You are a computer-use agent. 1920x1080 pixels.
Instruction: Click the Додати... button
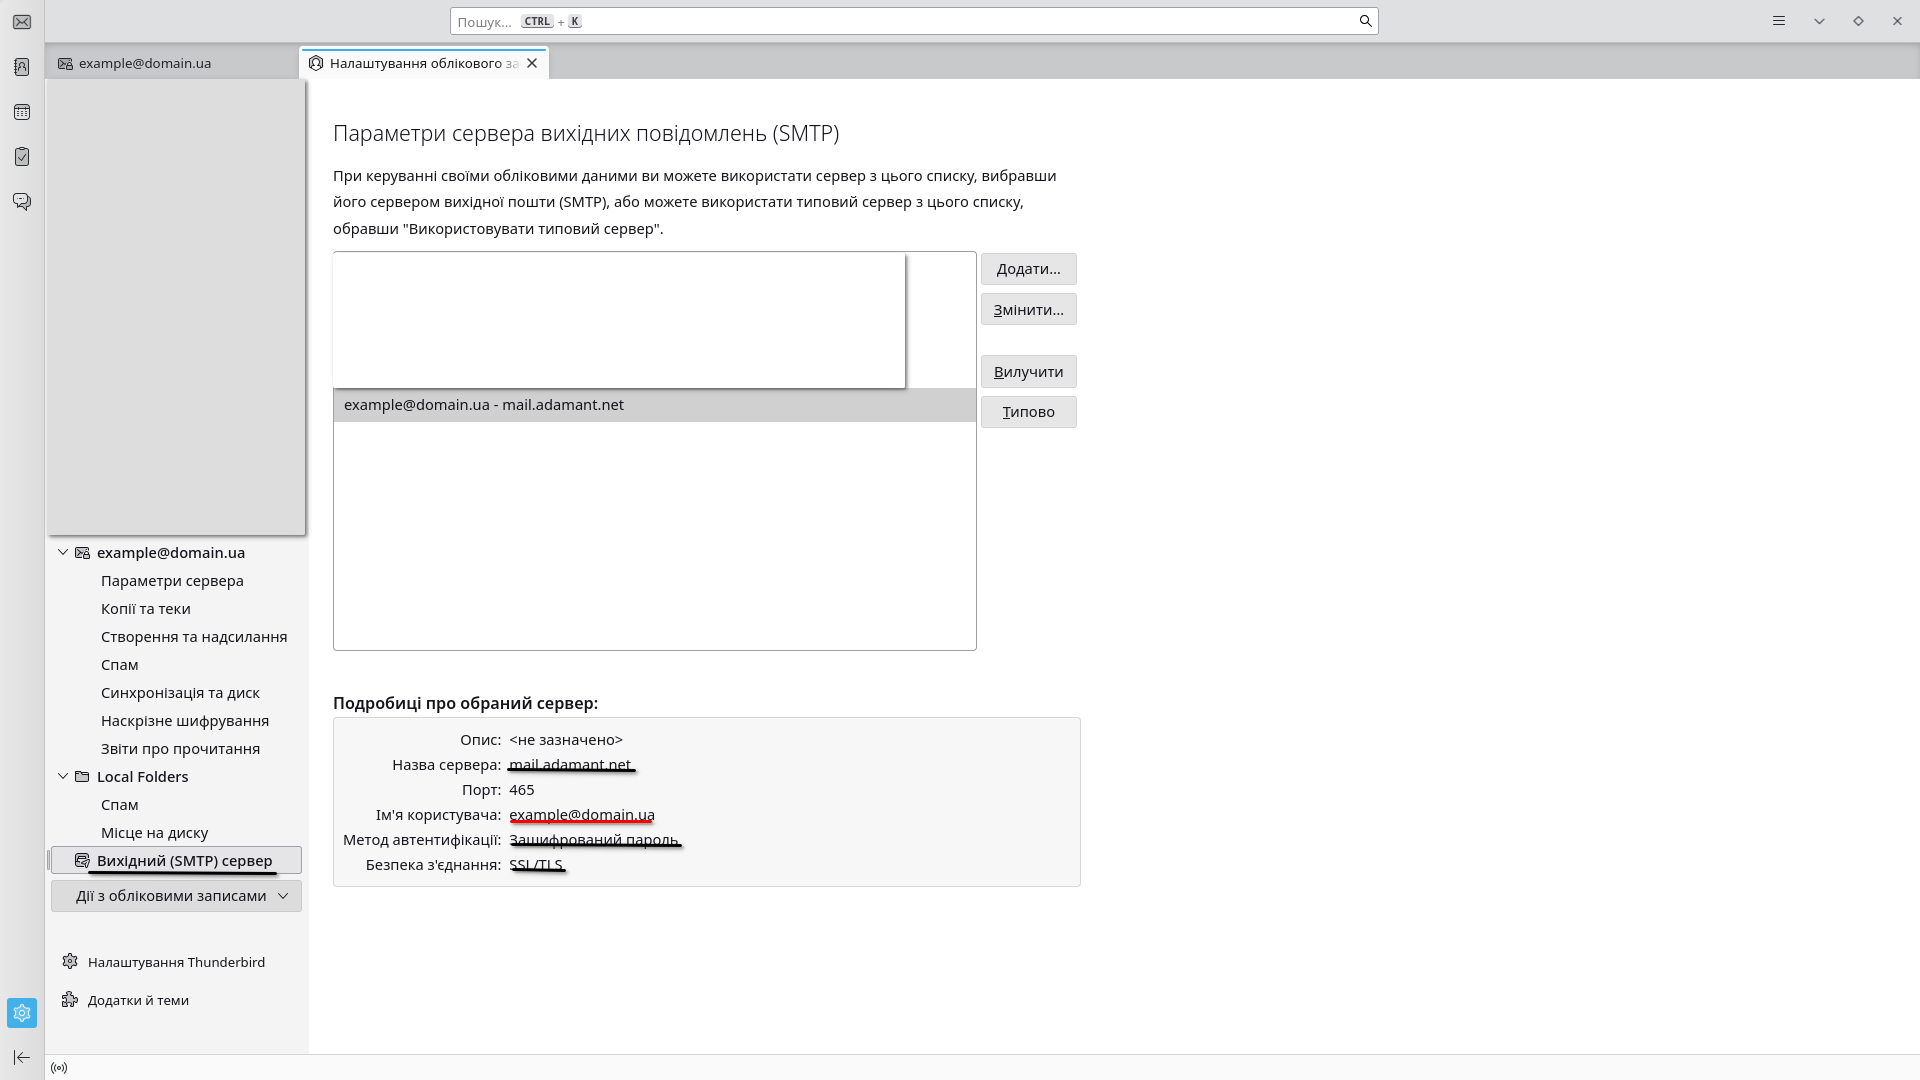coord(1028,269)
